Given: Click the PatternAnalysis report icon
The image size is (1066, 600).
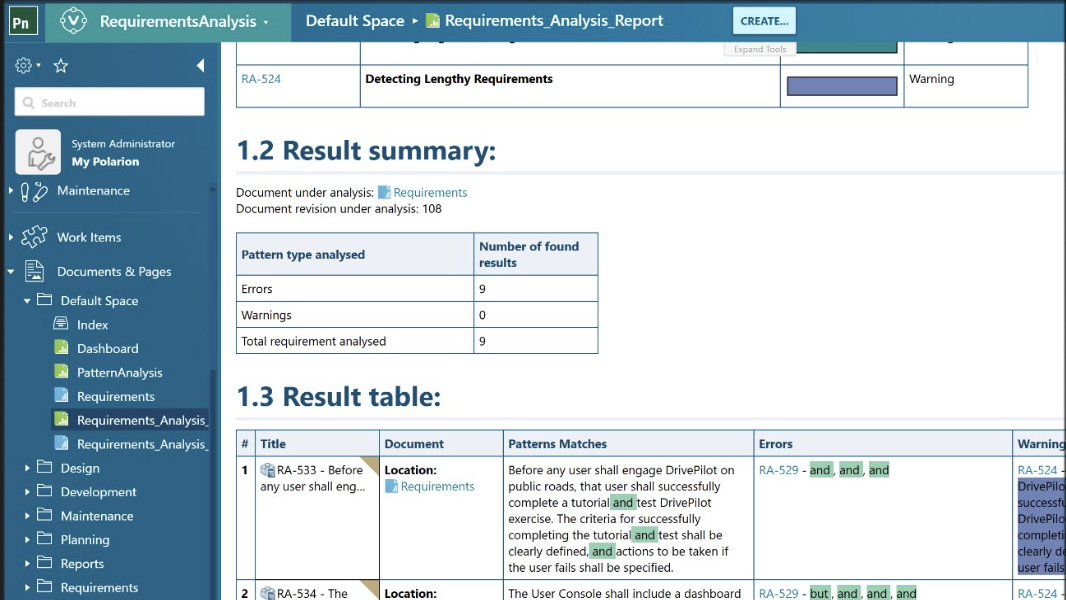Looking at the screenshot, I should 61,371.
